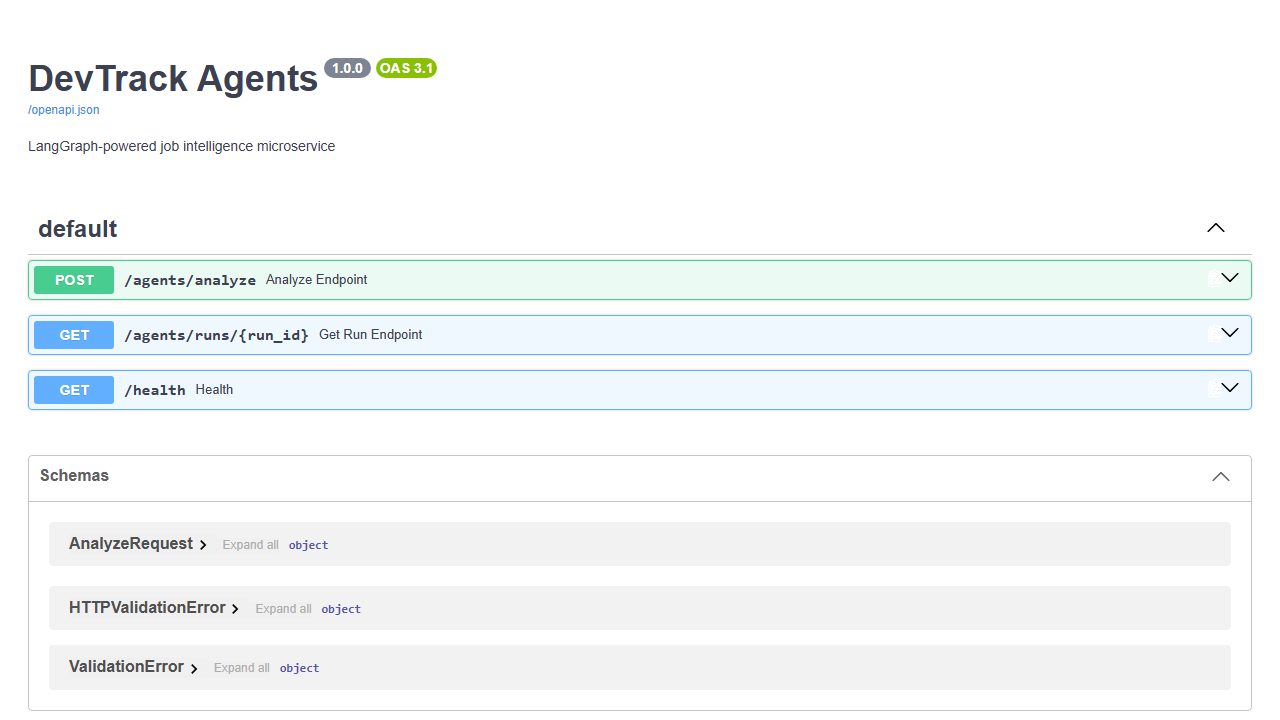Click the Health summary text
This screenshot has height=720, width=1280.
click(214, 390)
